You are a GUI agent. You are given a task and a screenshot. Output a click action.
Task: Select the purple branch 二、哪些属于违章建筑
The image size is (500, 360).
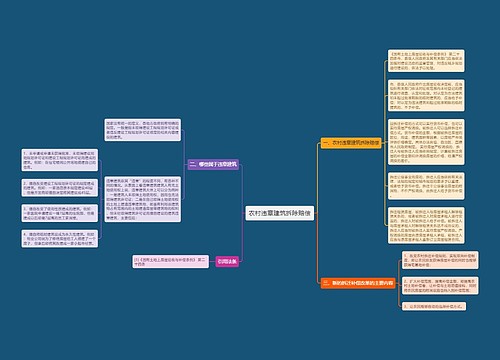click(213, 164)
